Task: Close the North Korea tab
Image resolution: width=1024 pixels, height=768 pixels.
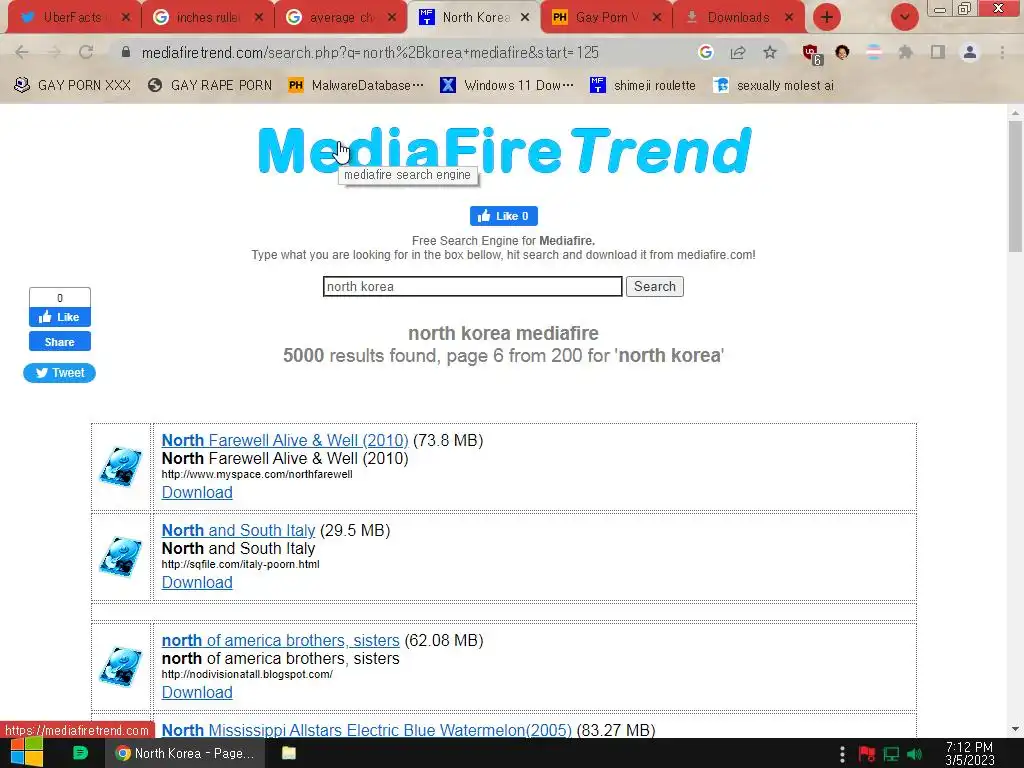Action: coord(525,18)
